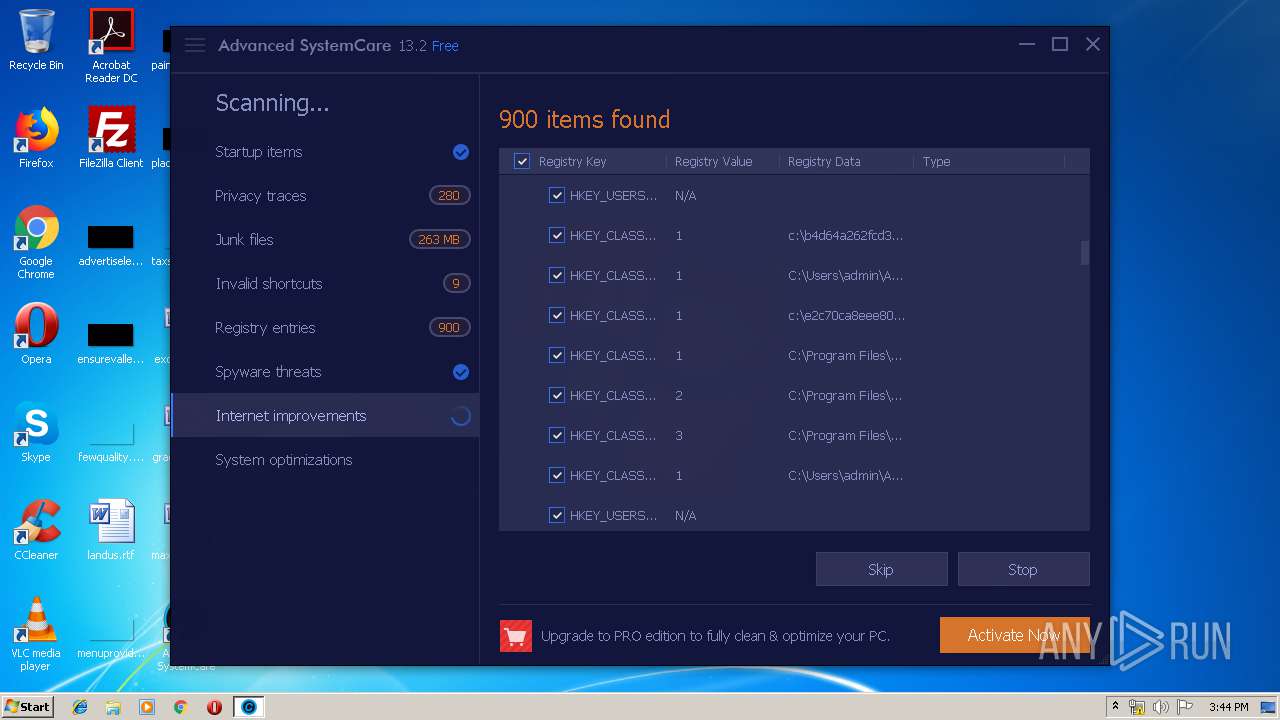
Task: Click Upgrade to PRO edition text link
Action: (x=715, y=636)
